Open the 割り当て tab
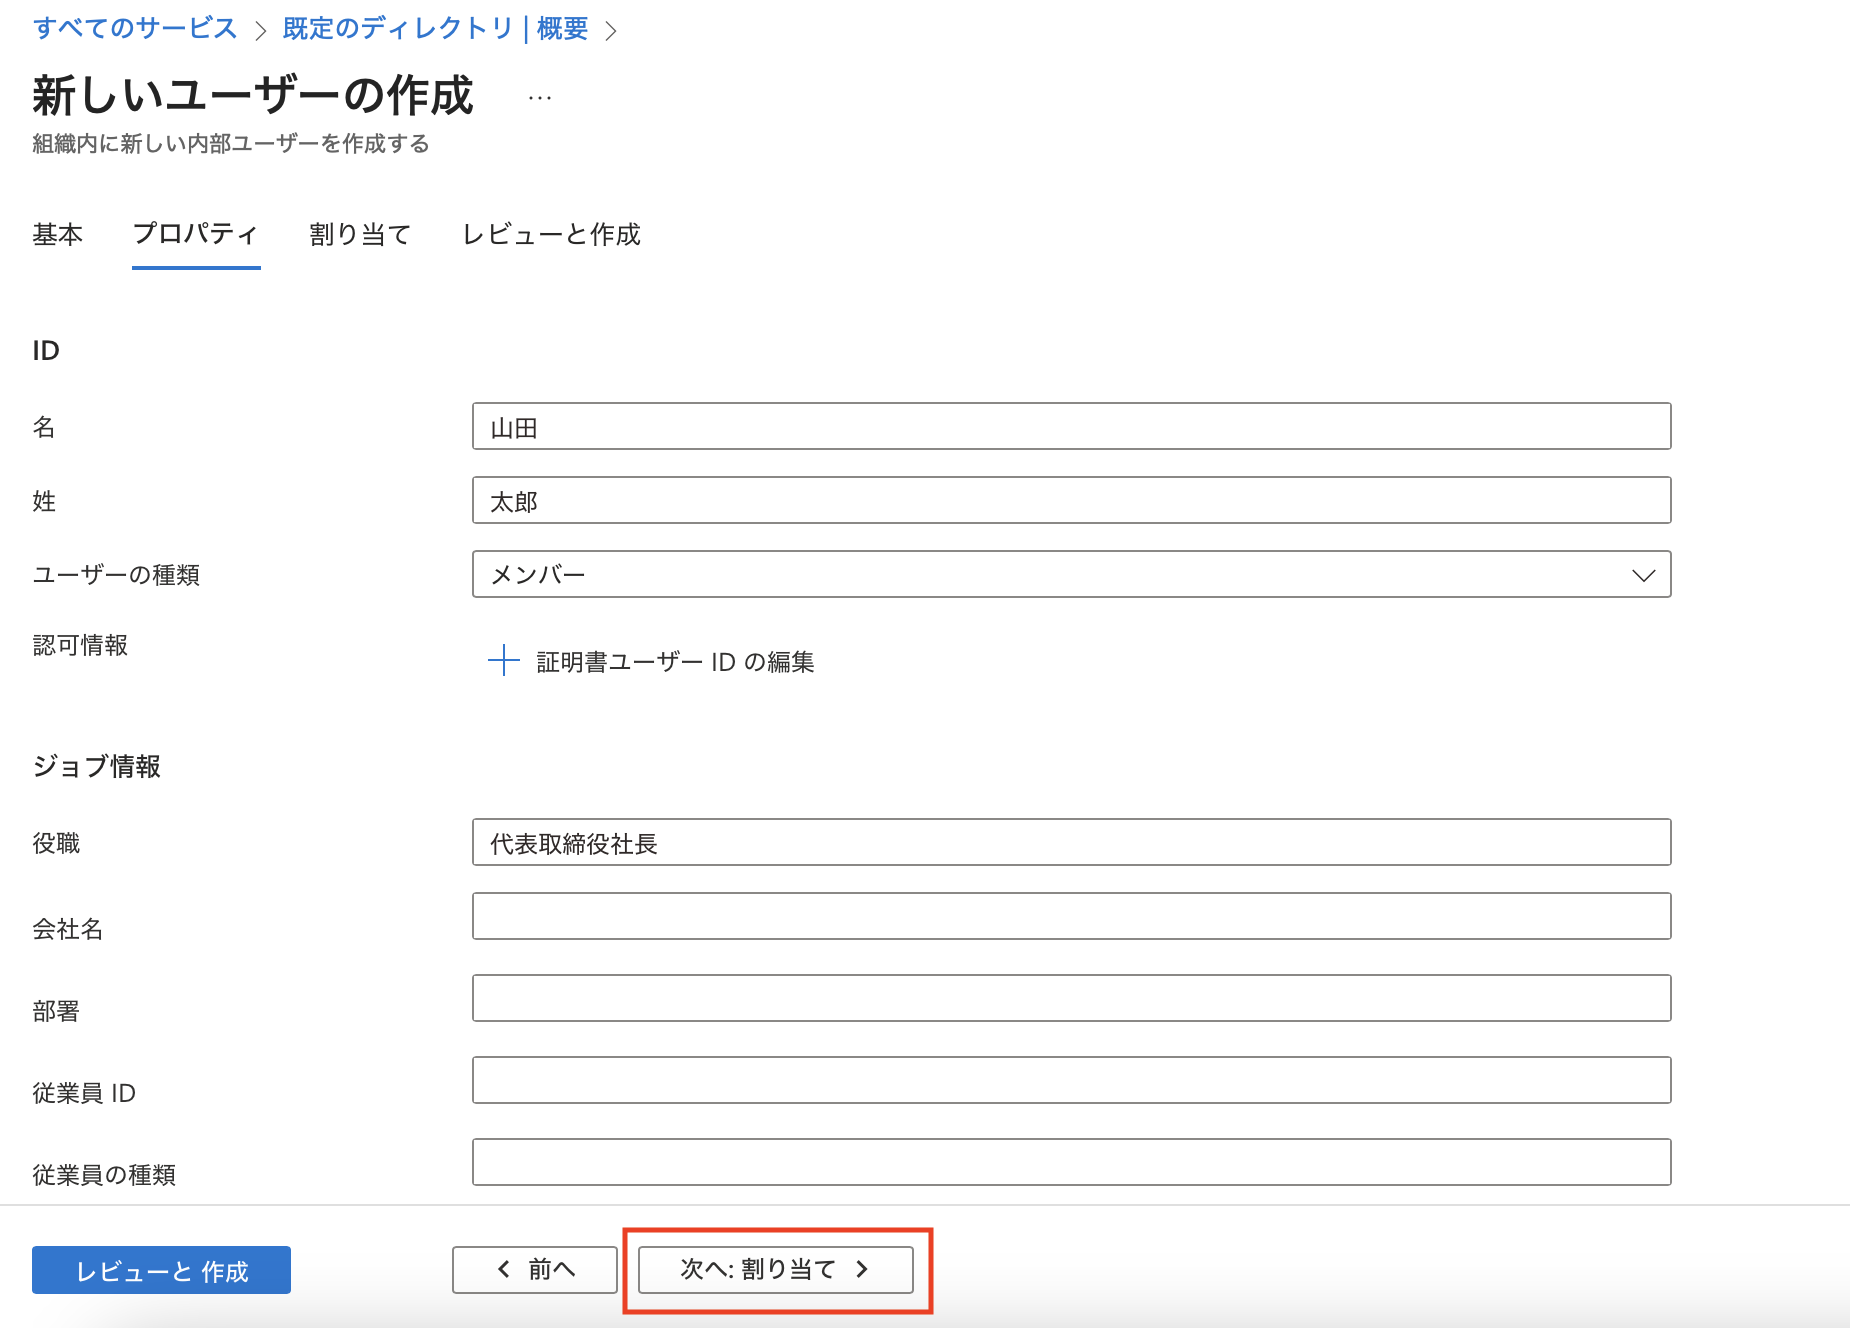 coord(360,235)
